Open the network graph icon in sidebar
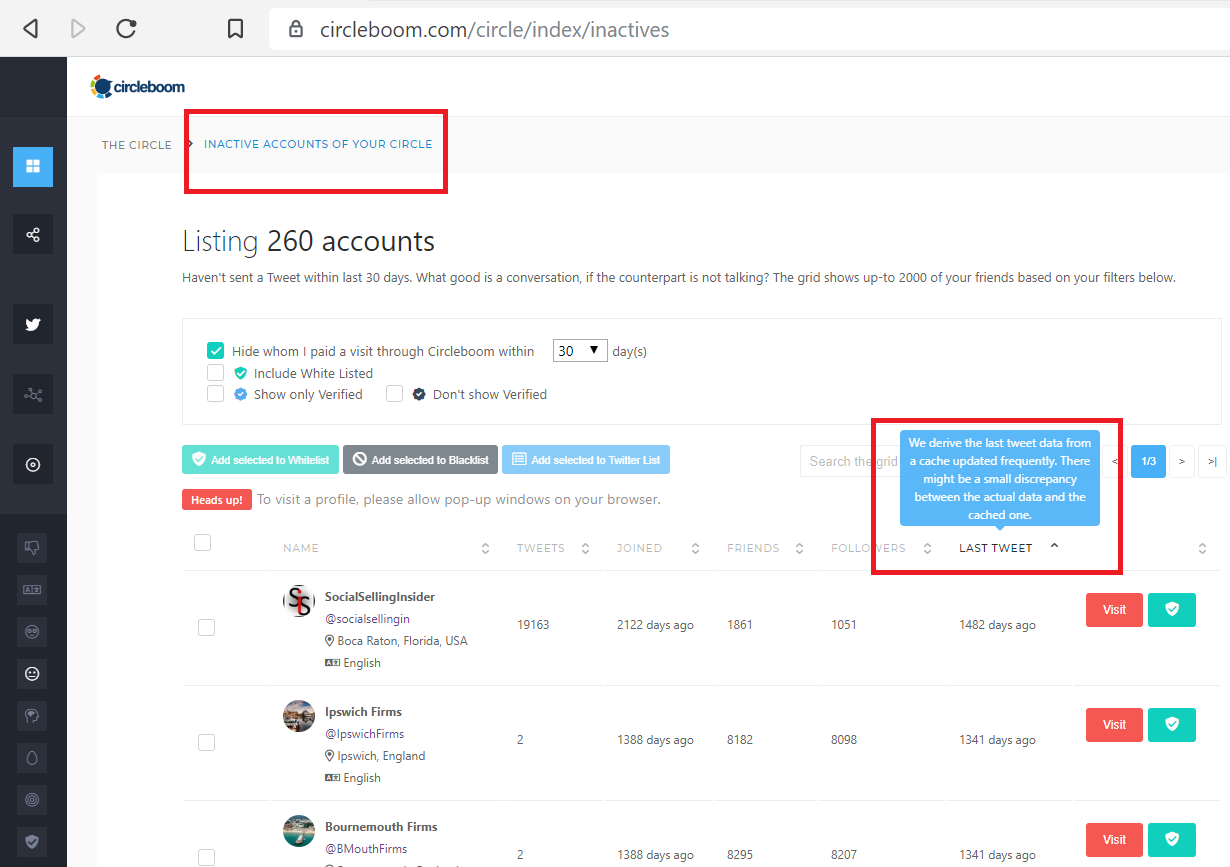 click(x=33, y=394)
